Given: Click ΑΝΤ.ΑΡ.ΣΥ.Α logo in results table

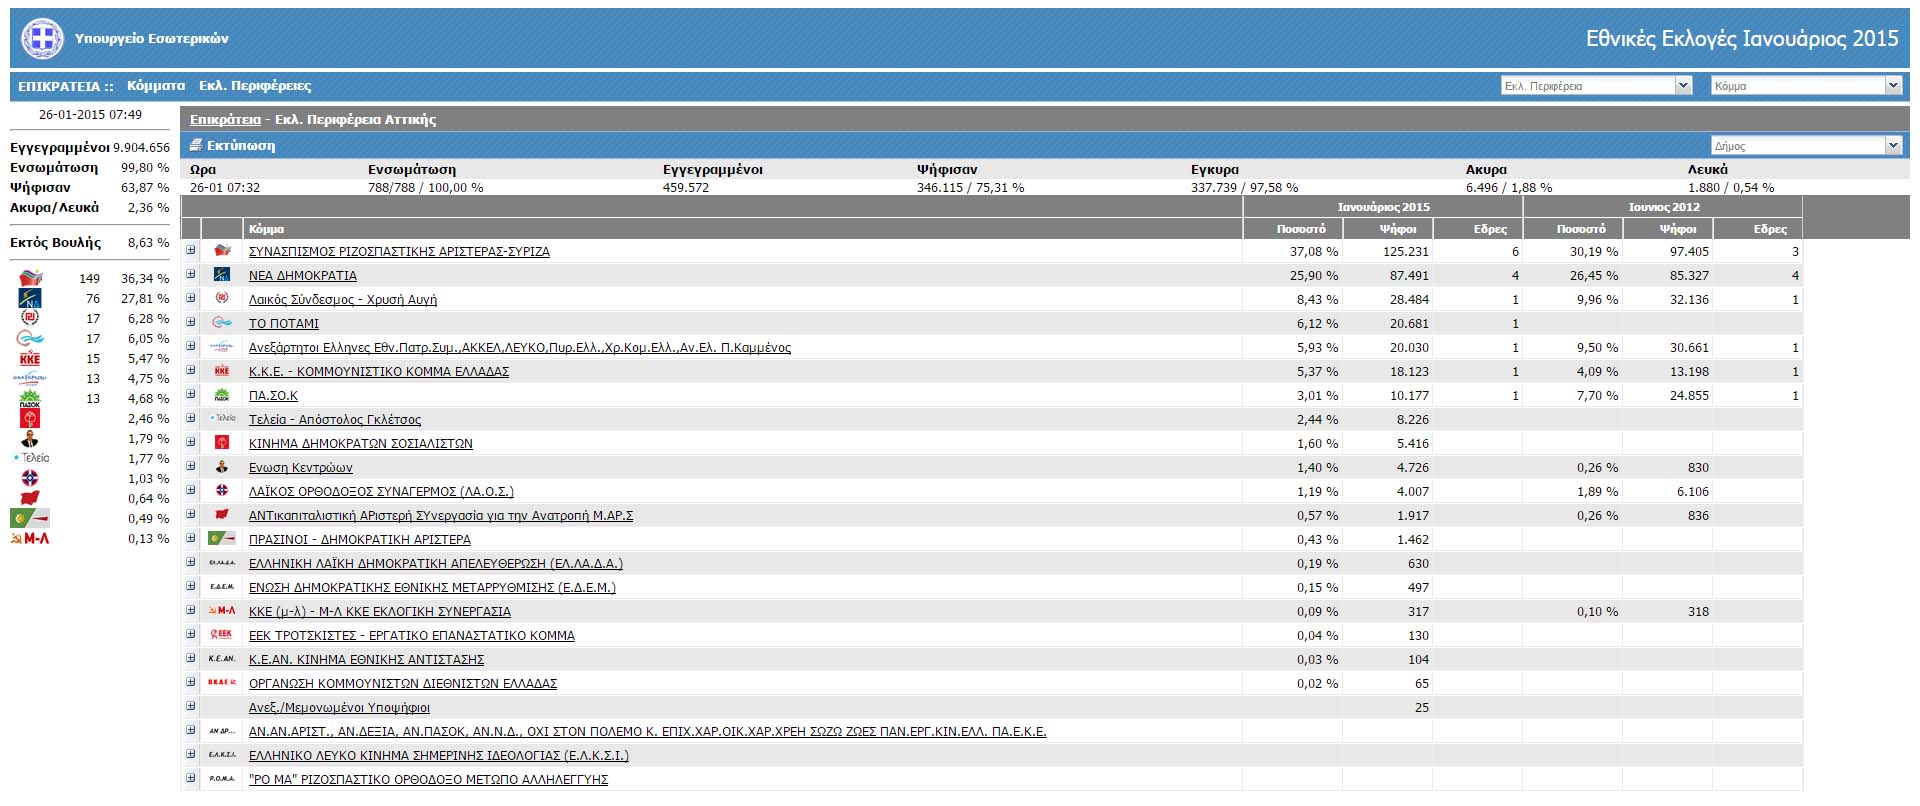Looking at the screenshot, I should [x=222, y=515].
